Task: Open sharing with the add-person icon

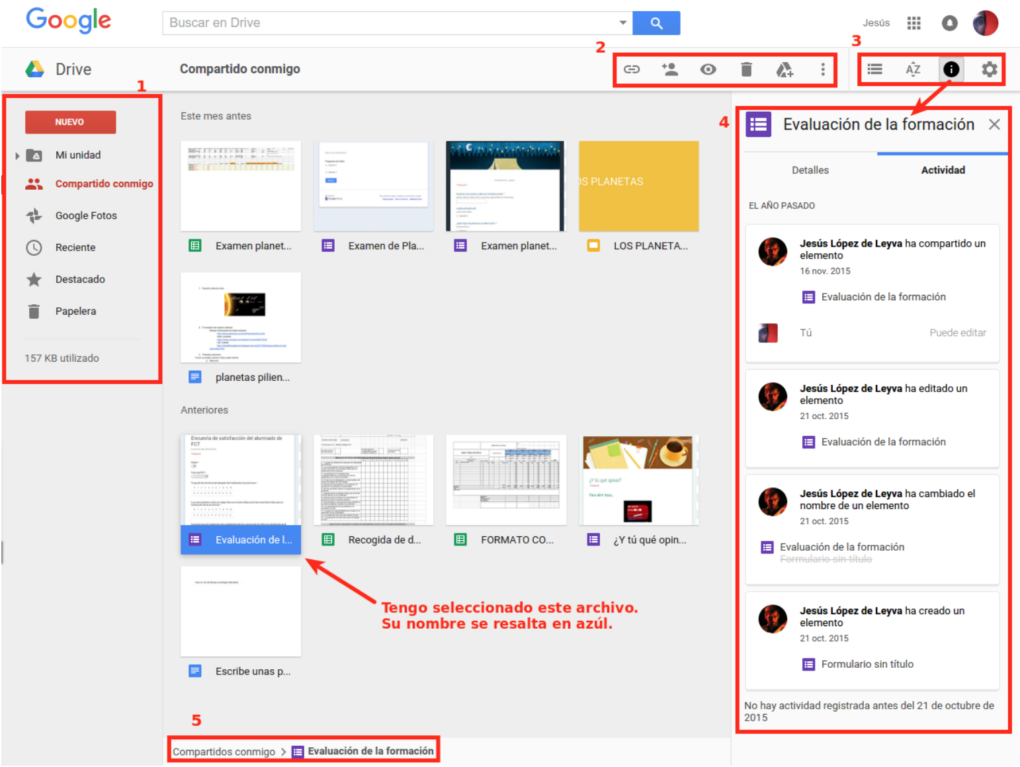Action: point(670,69)
